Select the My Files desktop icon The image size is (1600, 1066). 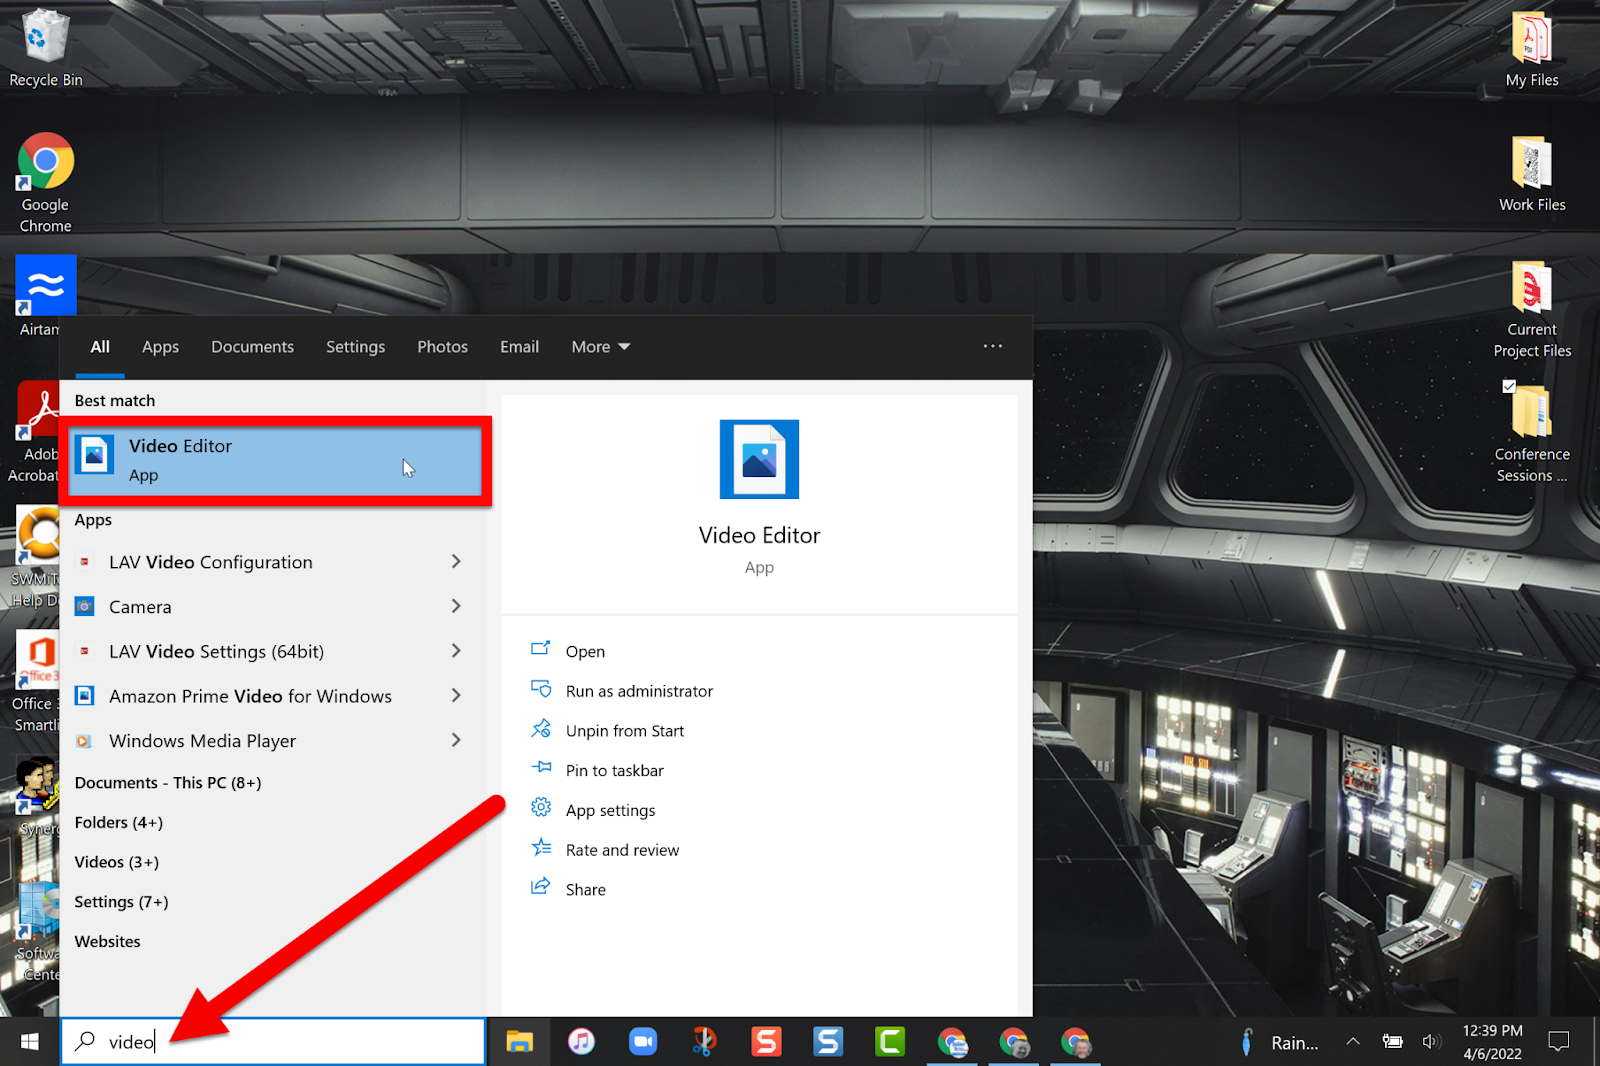point(1532,48)
